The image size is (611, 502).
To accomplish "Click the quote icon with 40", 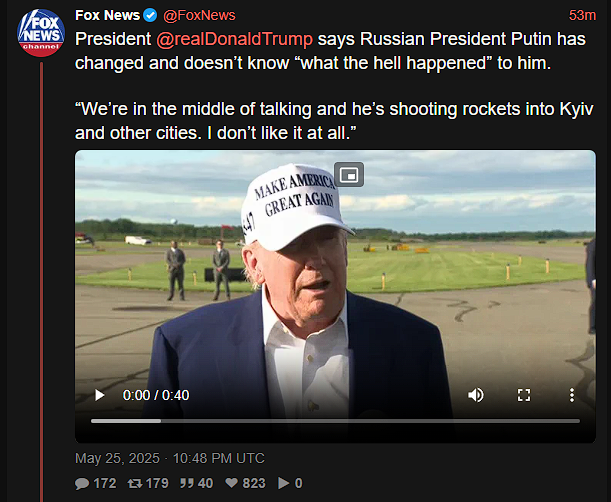I will point(186,483).
